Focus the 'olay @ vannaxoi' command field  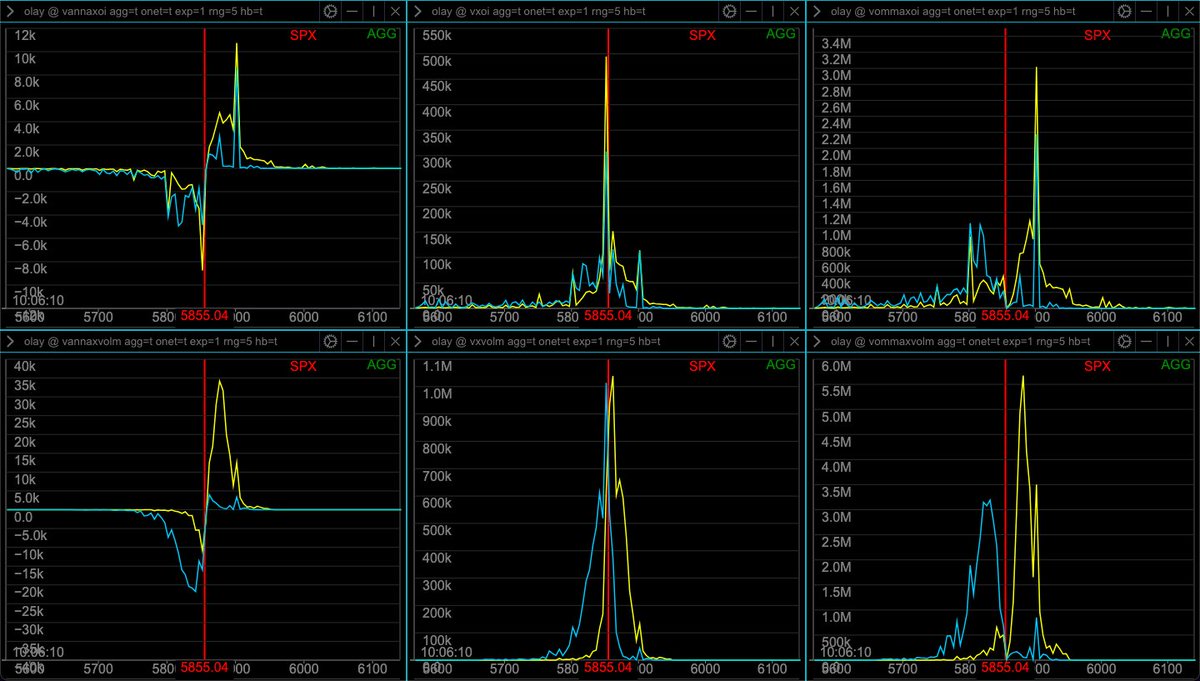167,11
